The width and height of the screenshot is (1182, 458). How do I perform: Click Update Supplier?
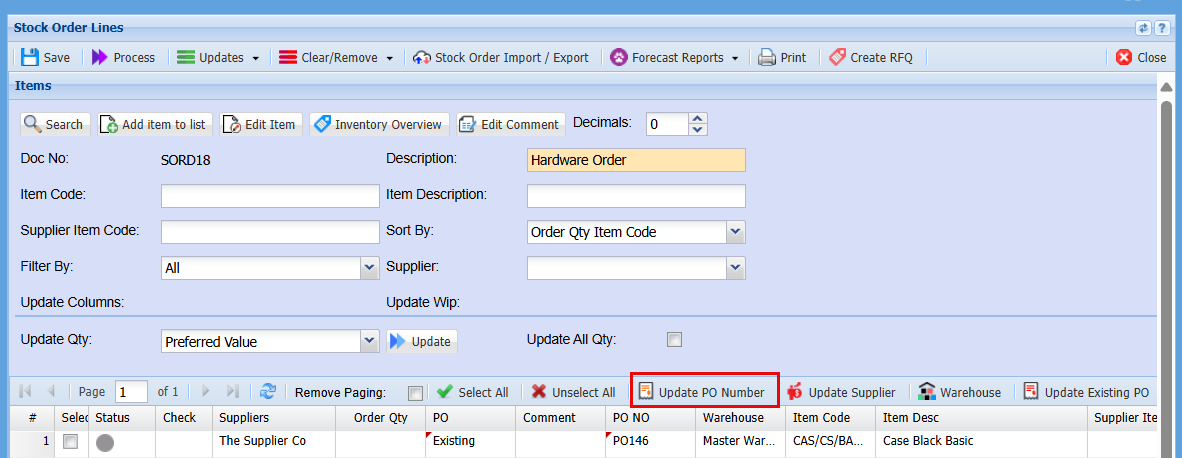point(841,392)
